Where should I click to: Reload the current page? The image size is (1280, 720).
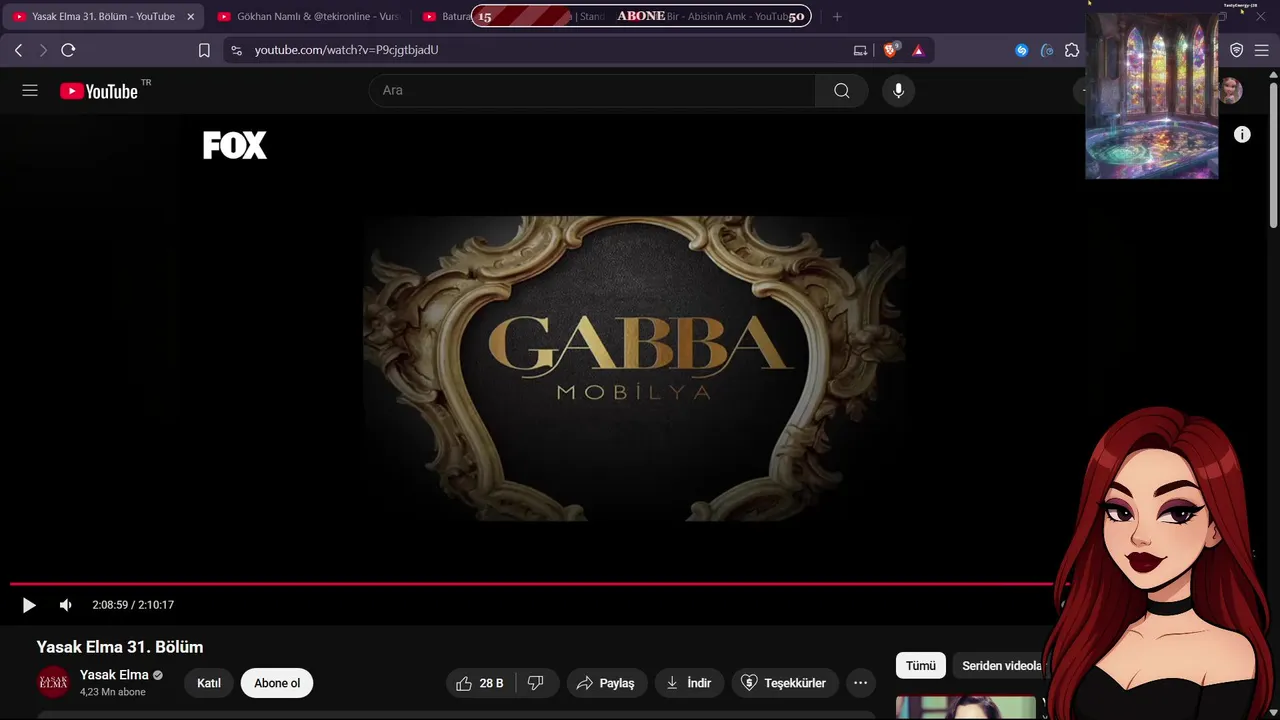(x=68, y=50)
